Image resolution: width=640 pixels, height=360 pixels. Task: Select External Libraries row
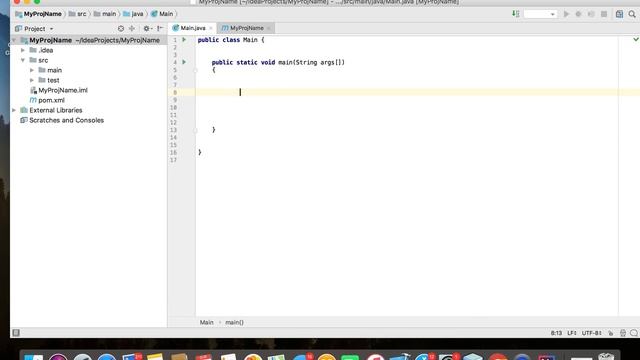coord(89,110)
